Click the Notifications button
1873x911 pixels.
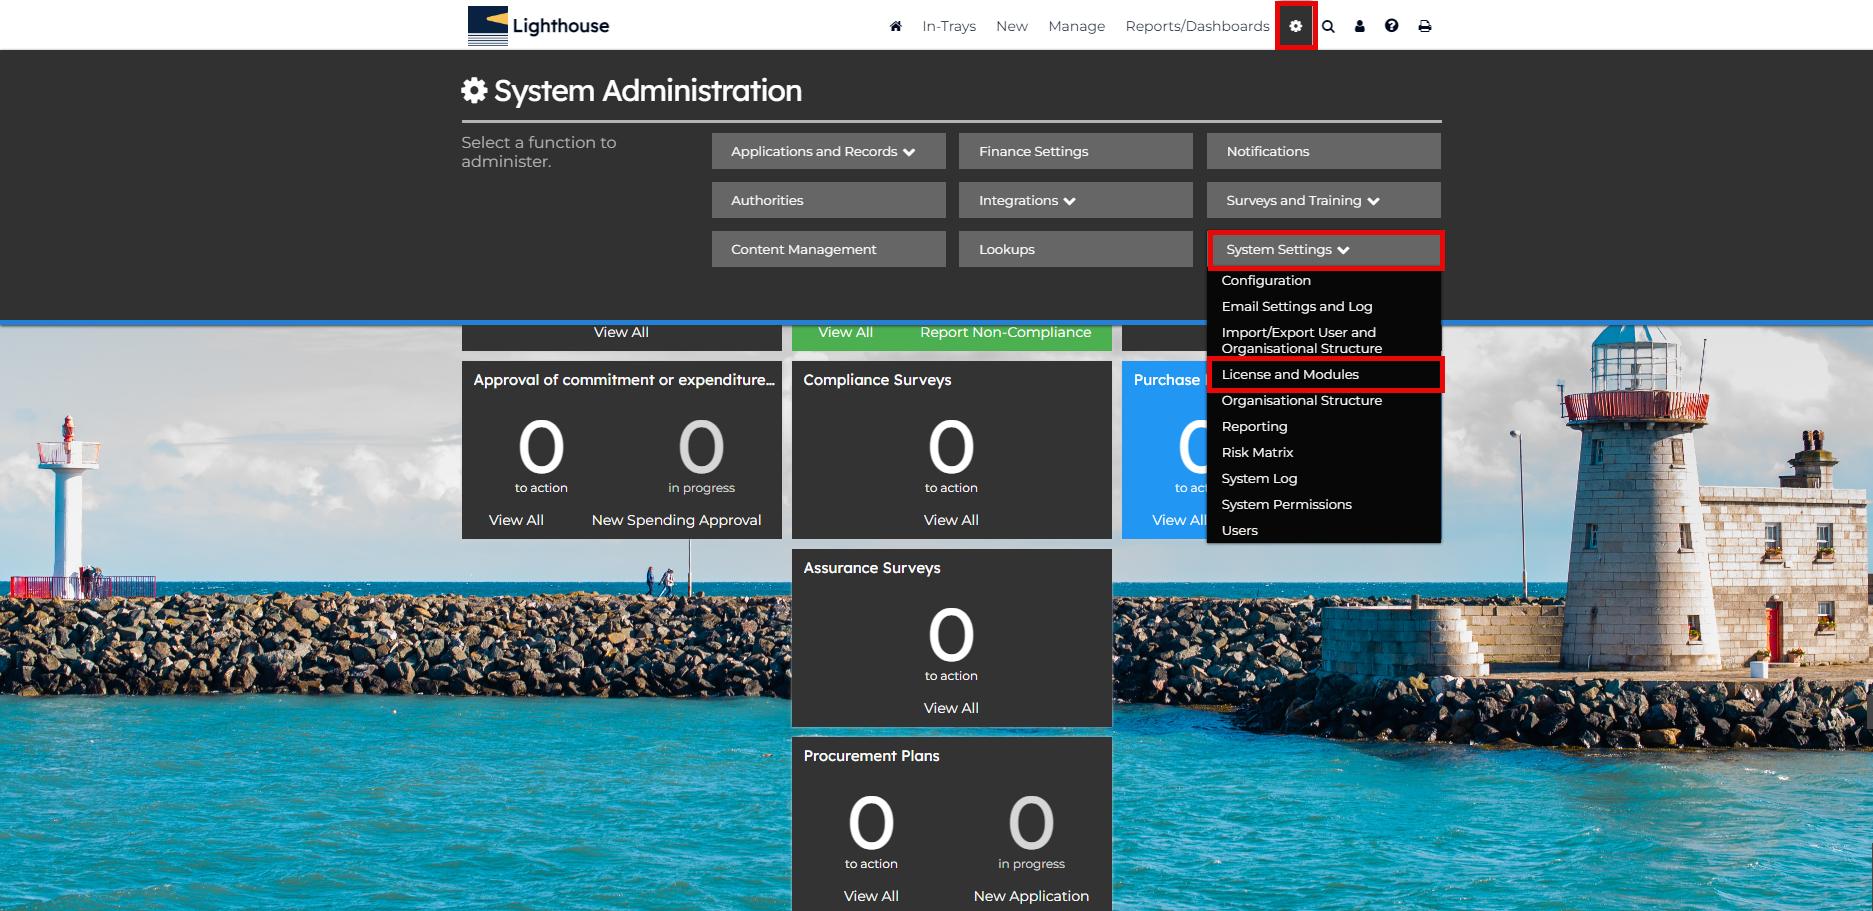click(1322, 151)
